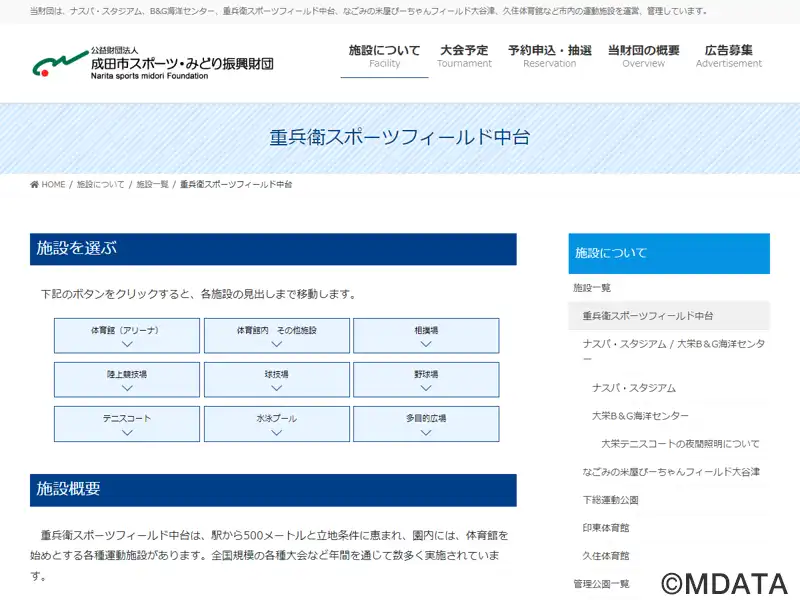
Task: Open 久住体育館 sidebar link
Action: click(606, 556)
